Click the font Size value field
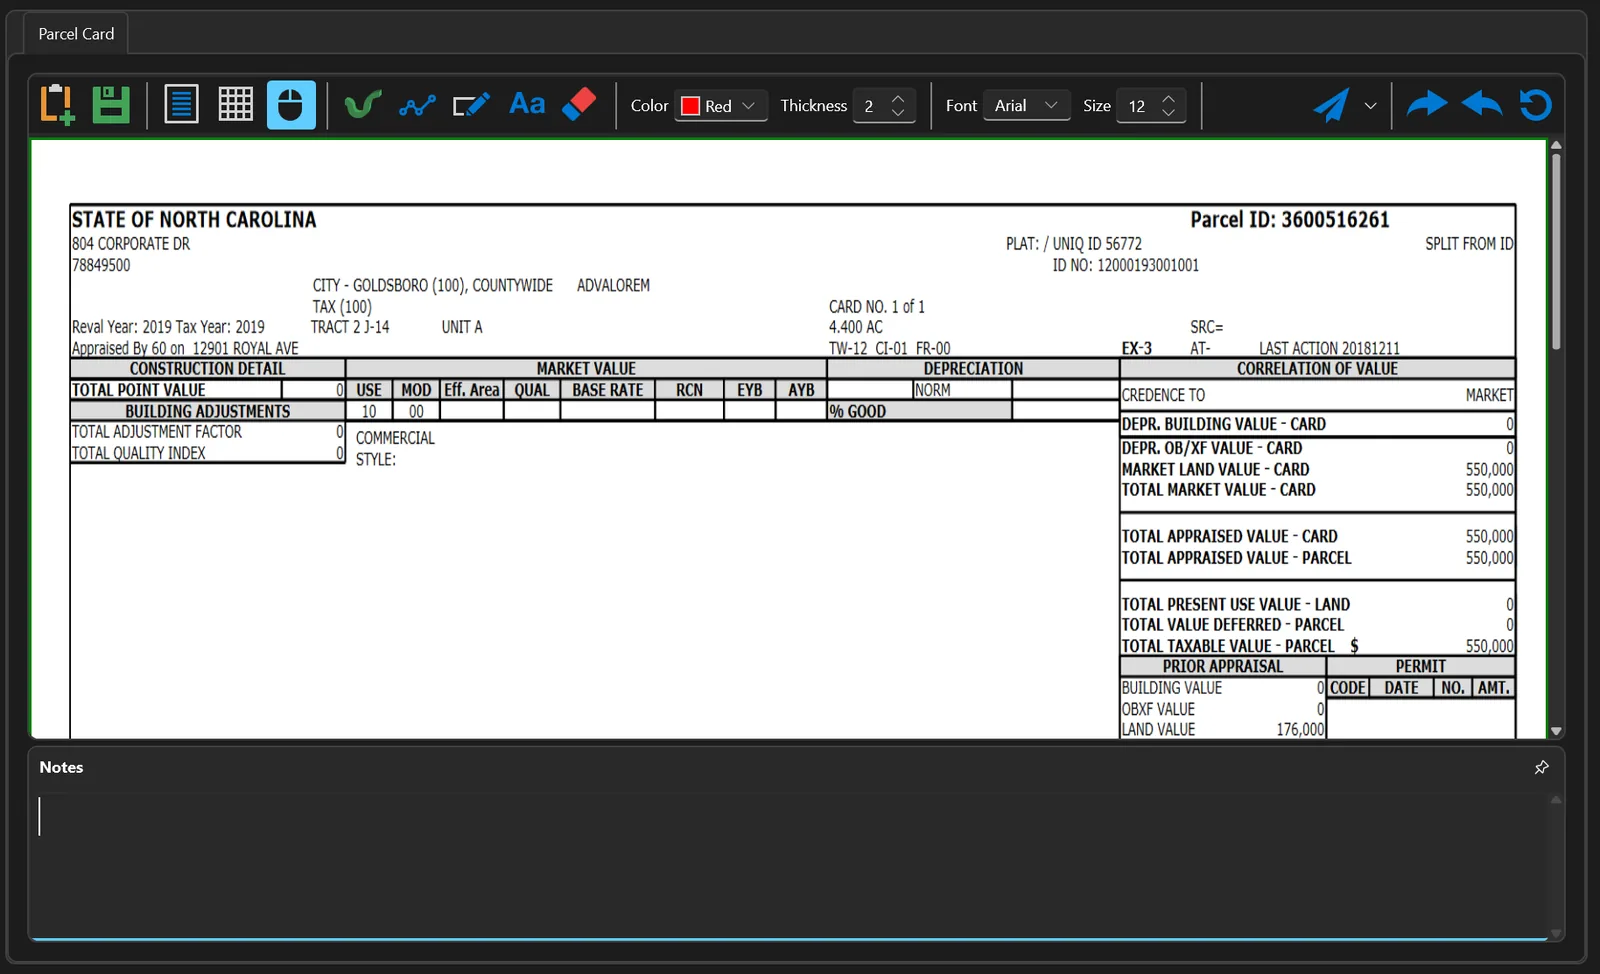This screenshot has height=974, width=1600. pyautogui.click(x=1137, y=106)
